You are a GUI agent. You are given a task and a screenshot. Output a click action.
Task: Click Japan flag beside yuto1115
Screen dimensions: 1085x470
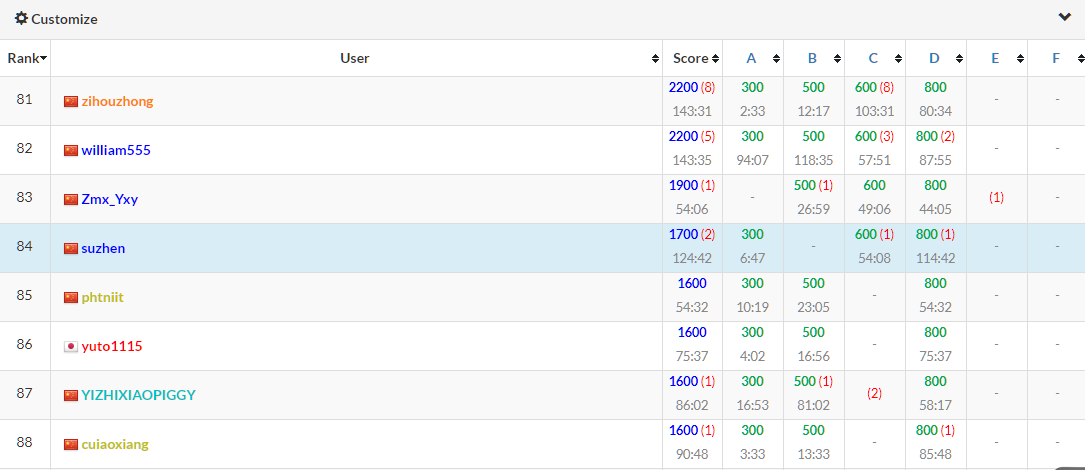click(x=71, y=346)
